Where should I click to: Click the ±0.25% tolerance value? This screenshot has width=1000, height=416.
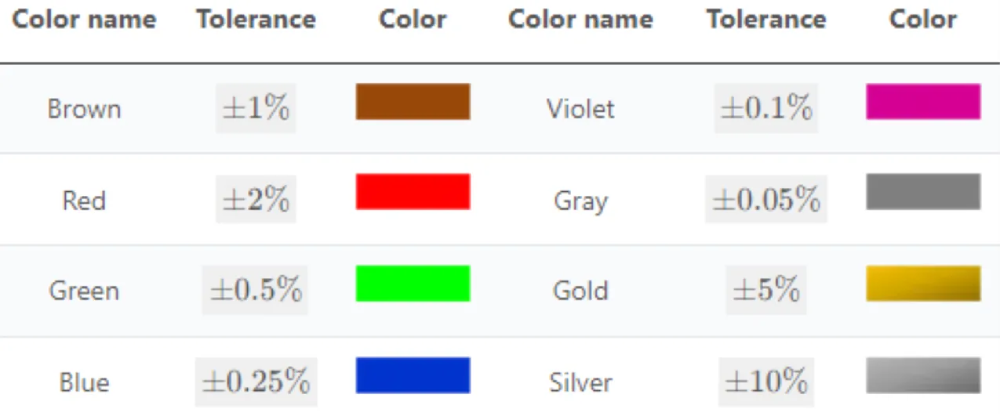point(256,382)
